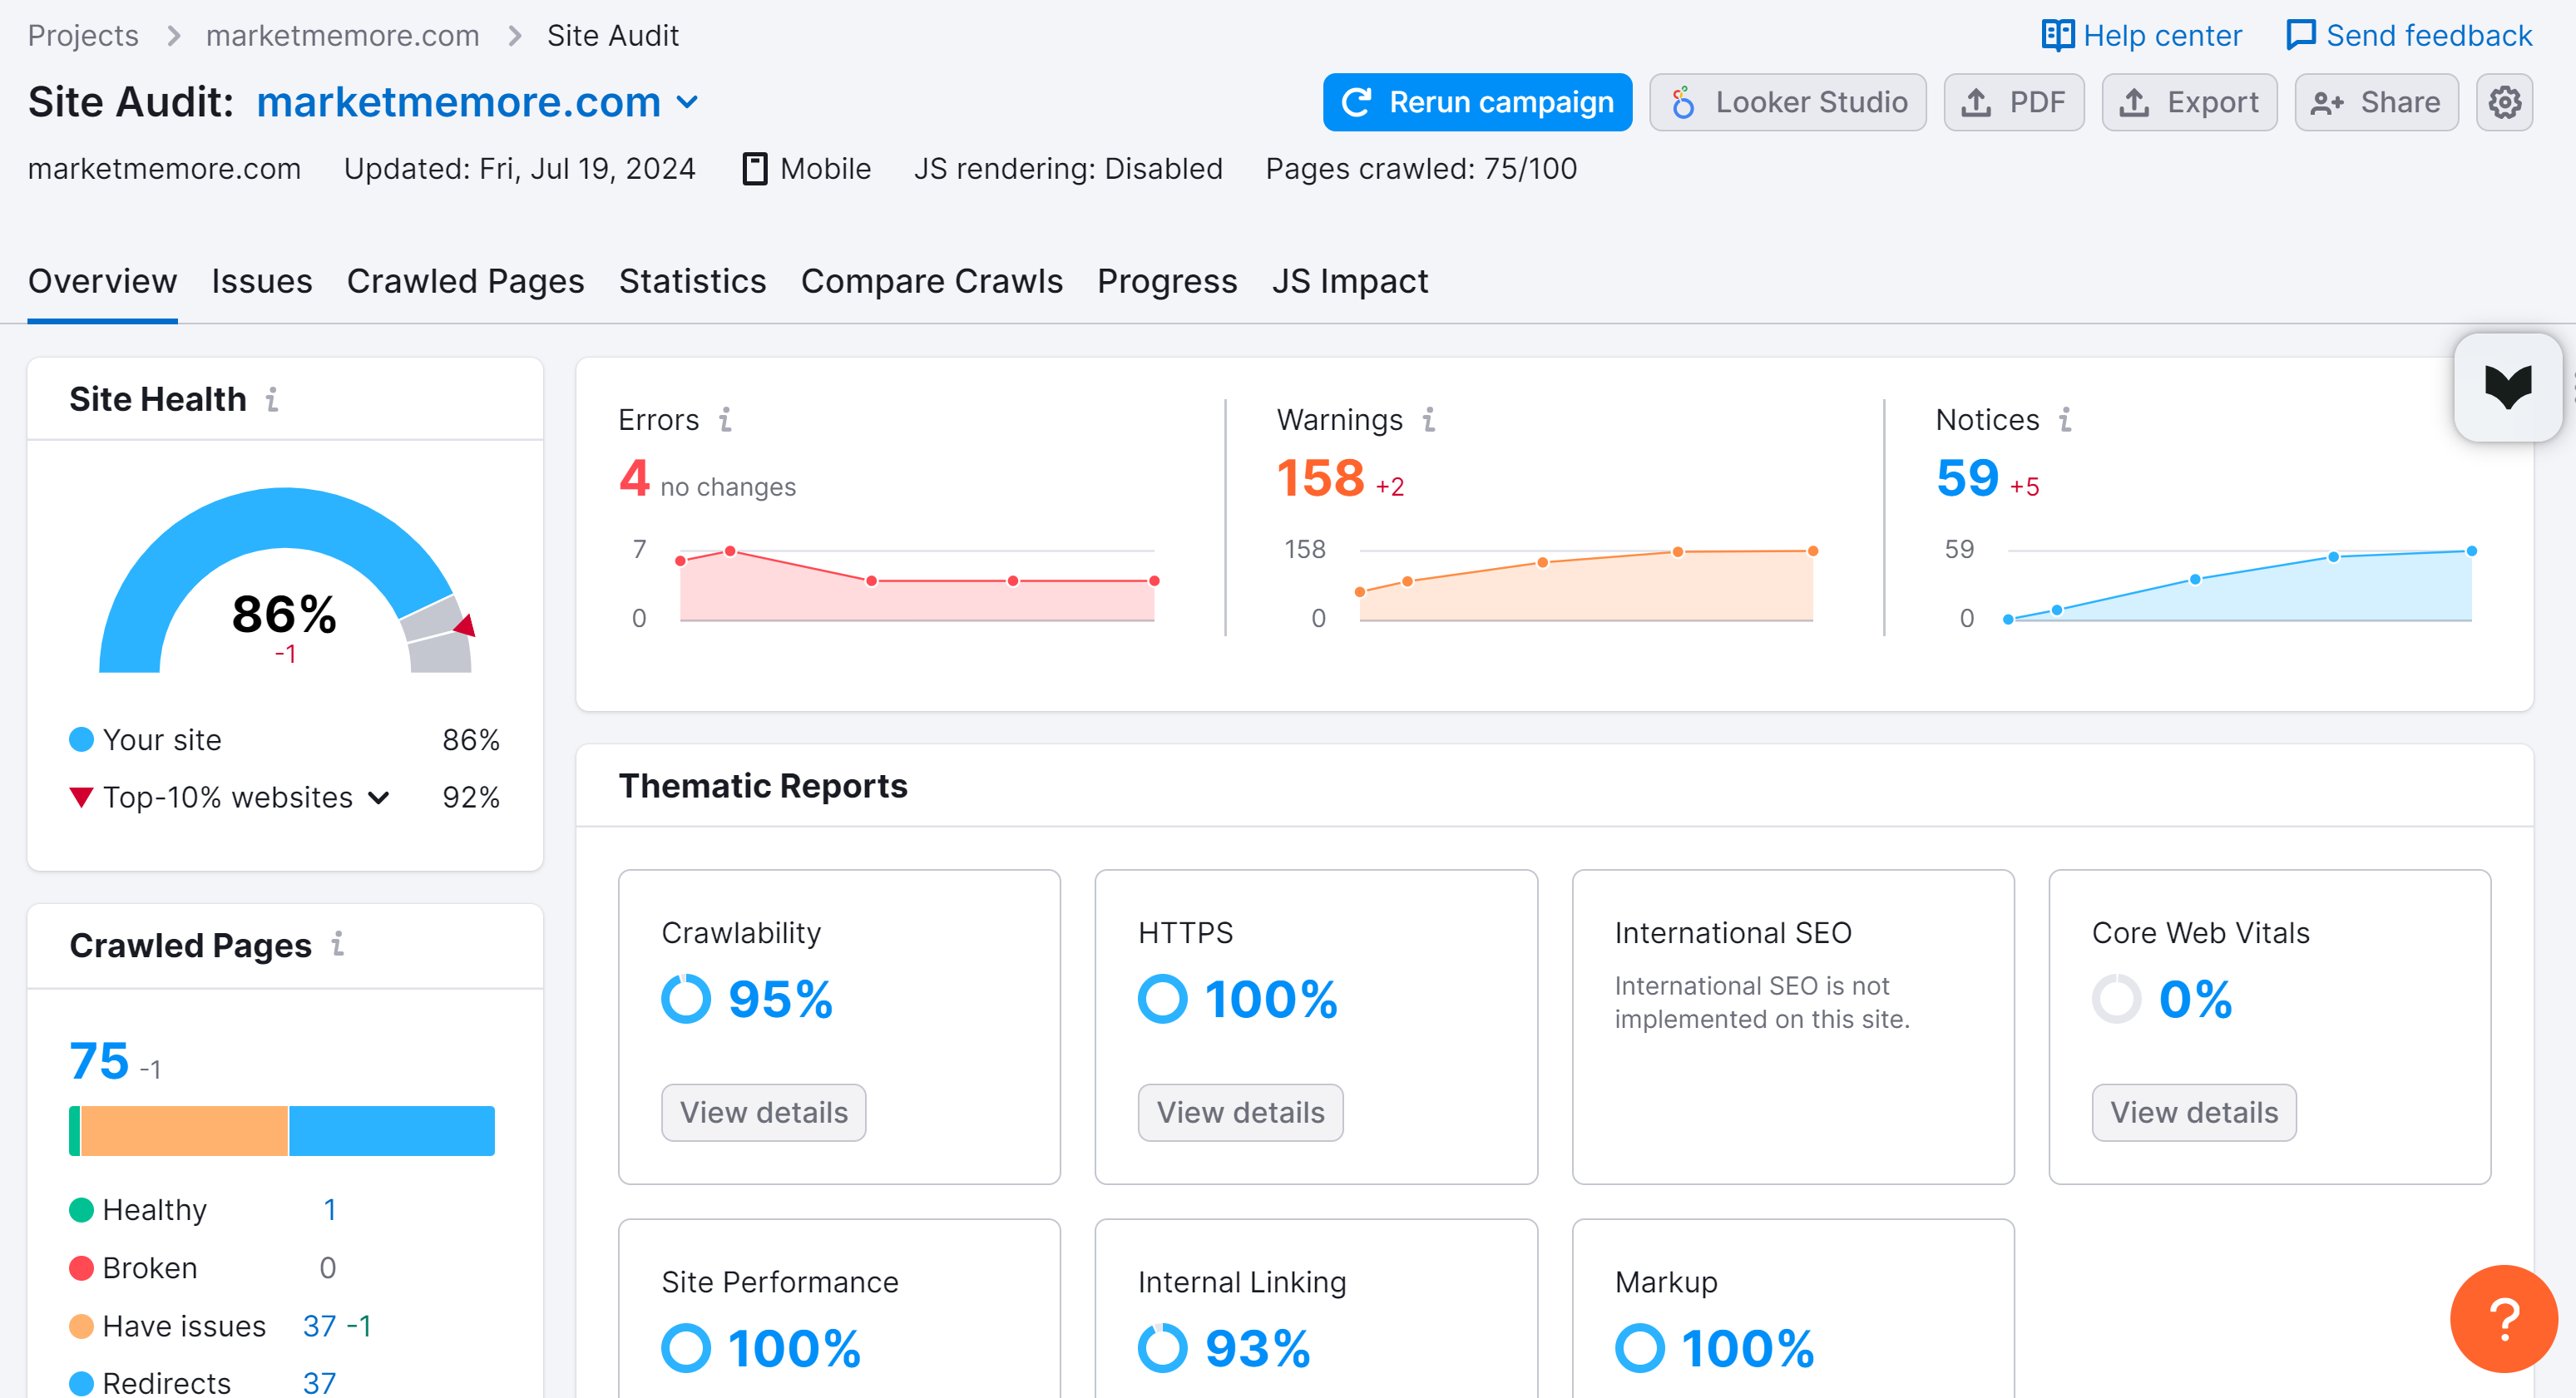
Task: Click the crawled pages total 75
Action: click(99, 1062)
